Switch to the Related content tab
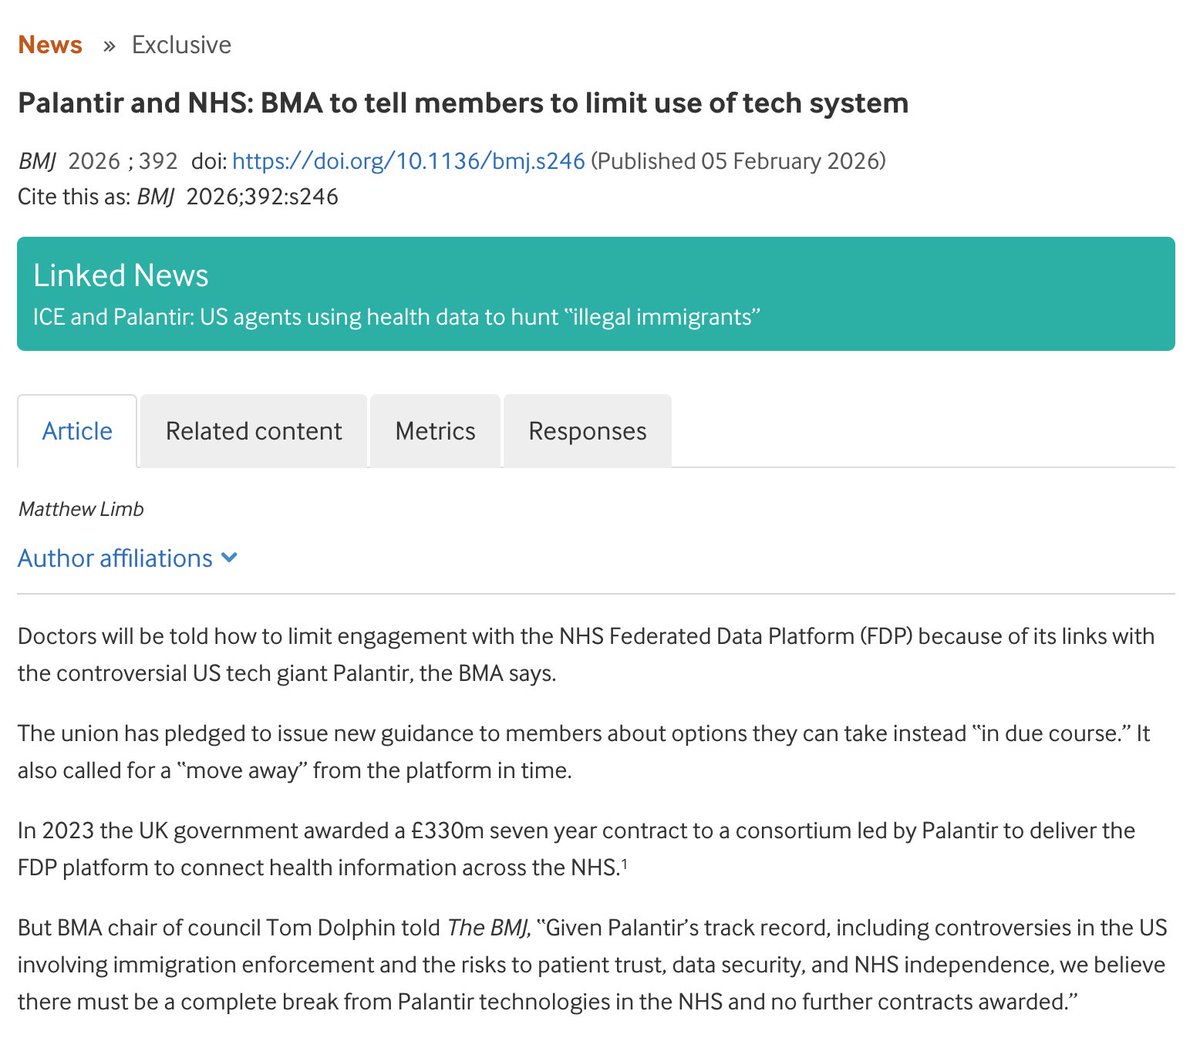 pos(254,431)
